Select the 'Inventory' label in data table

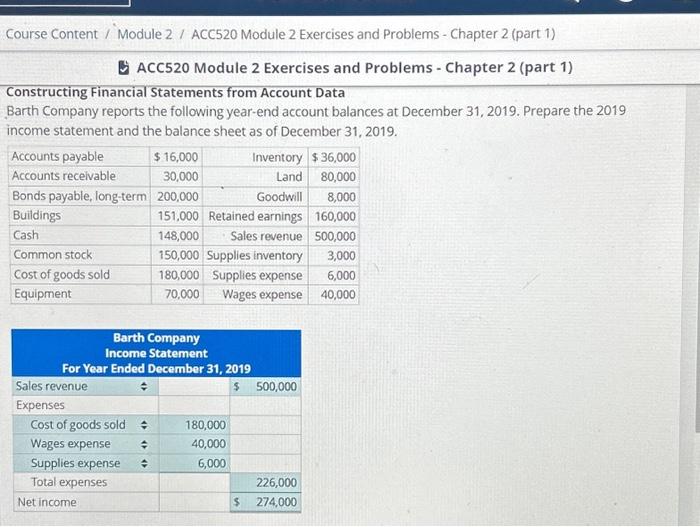[x=277, y=157]
